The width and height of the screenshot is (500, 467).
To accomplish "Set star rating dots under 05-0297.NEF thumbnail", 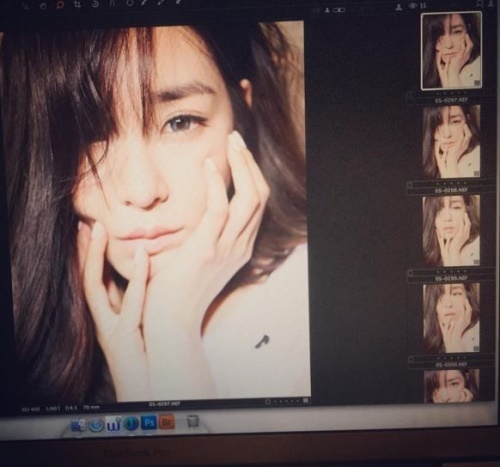I will (451, 94).
